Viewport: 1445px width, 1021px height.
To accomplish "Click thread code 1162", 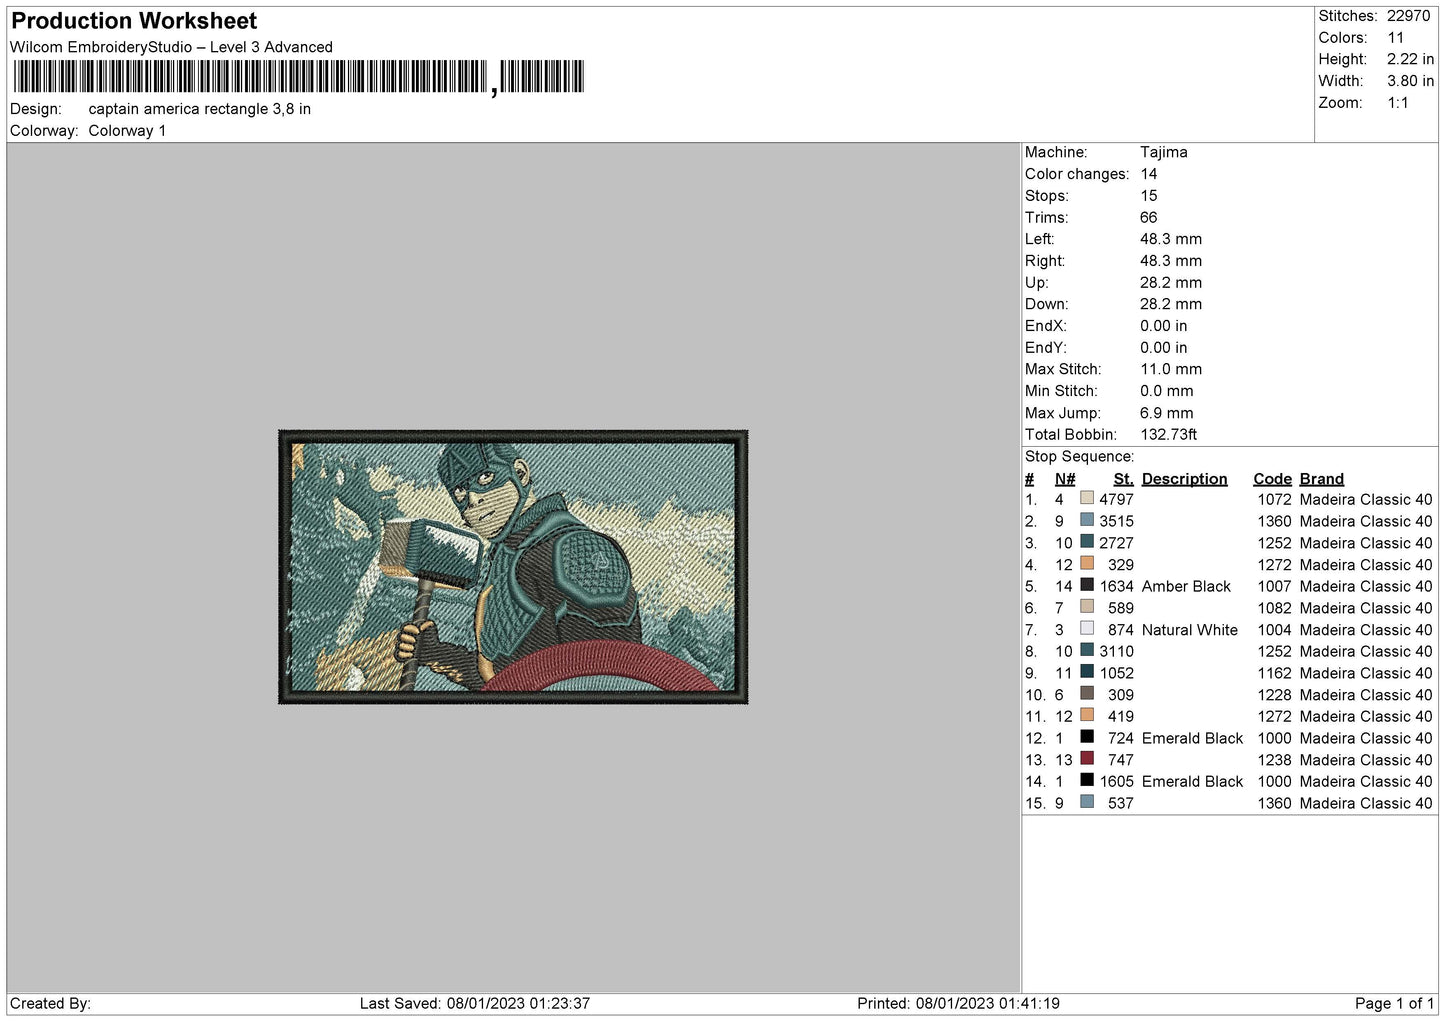I will pyautogui.click(x=1274, y=673).
